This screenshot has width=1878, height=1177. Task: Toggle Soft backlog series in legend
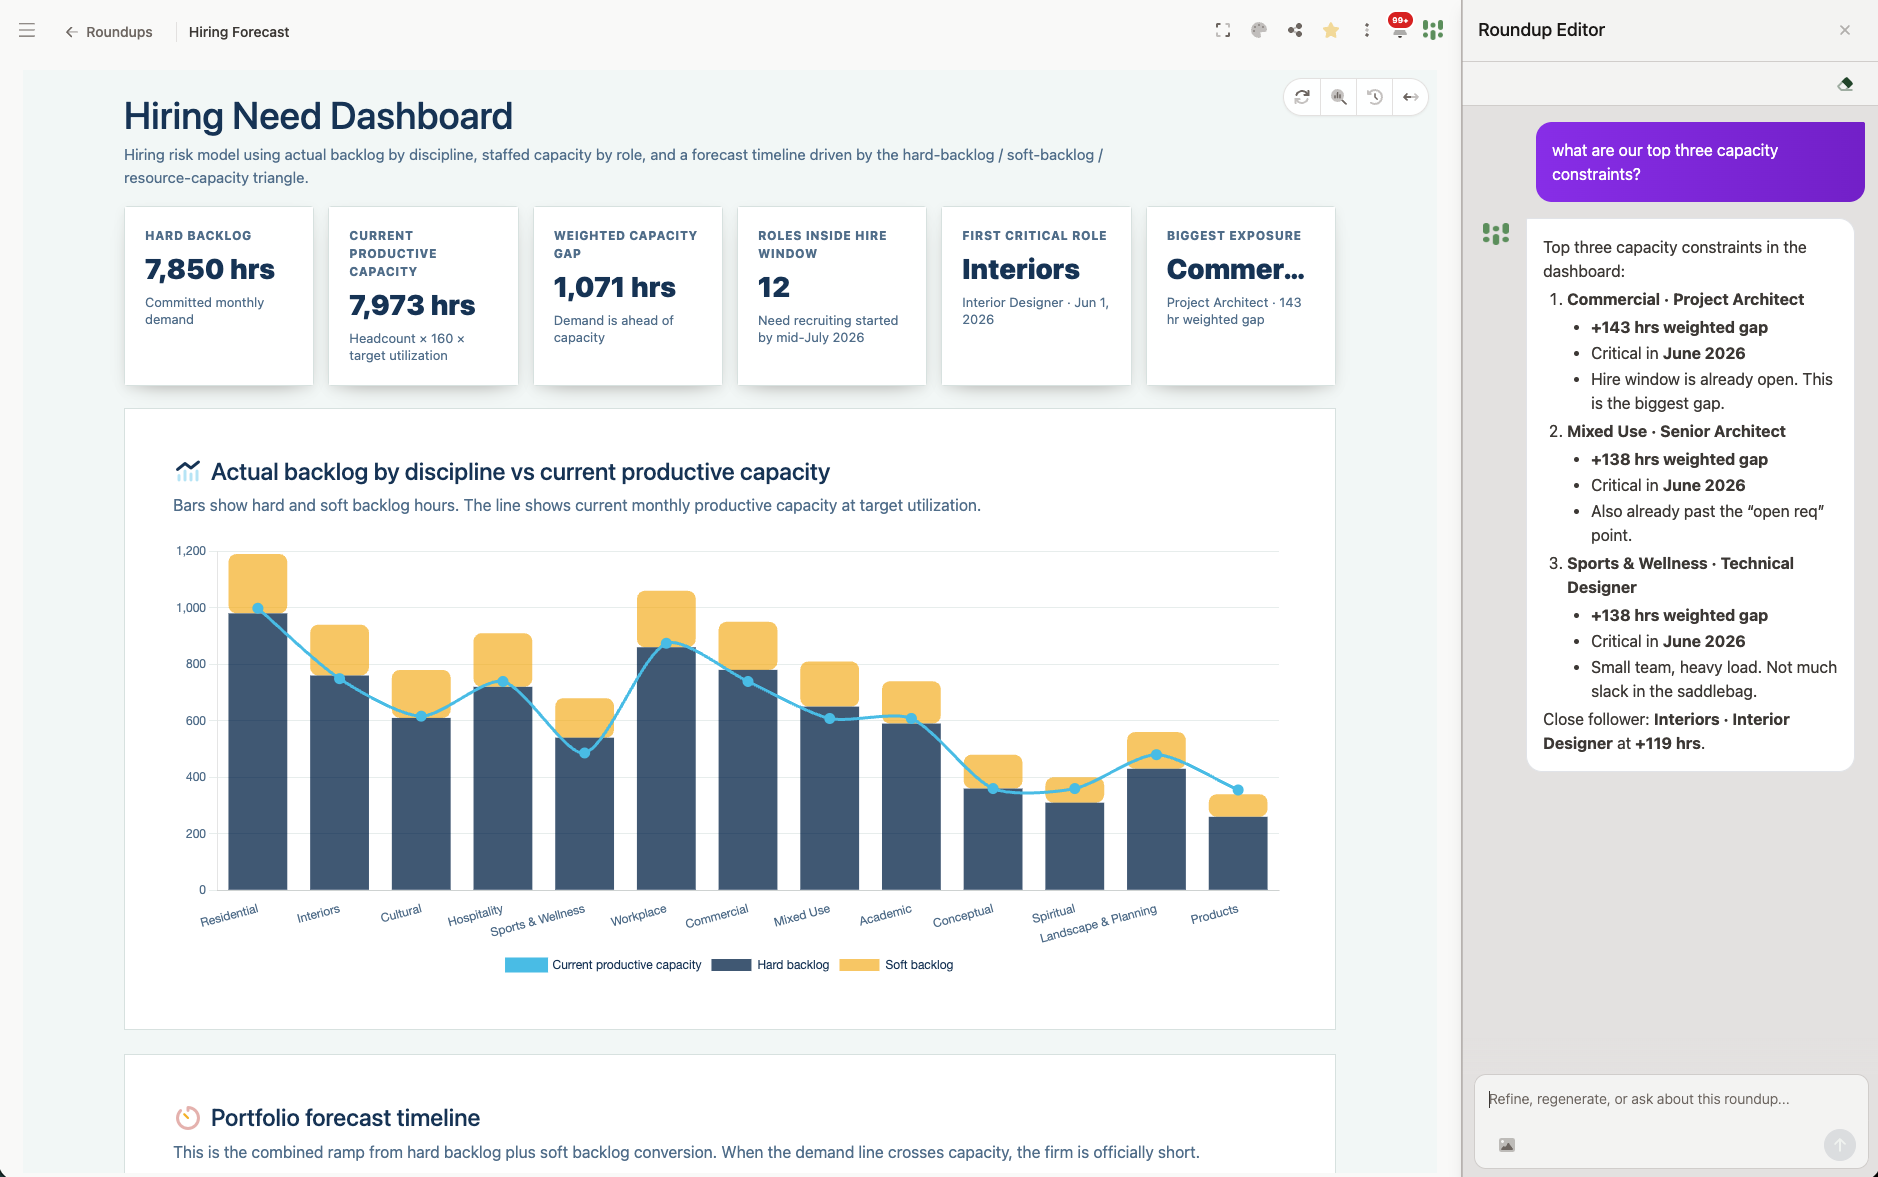(x=897, y=965)
